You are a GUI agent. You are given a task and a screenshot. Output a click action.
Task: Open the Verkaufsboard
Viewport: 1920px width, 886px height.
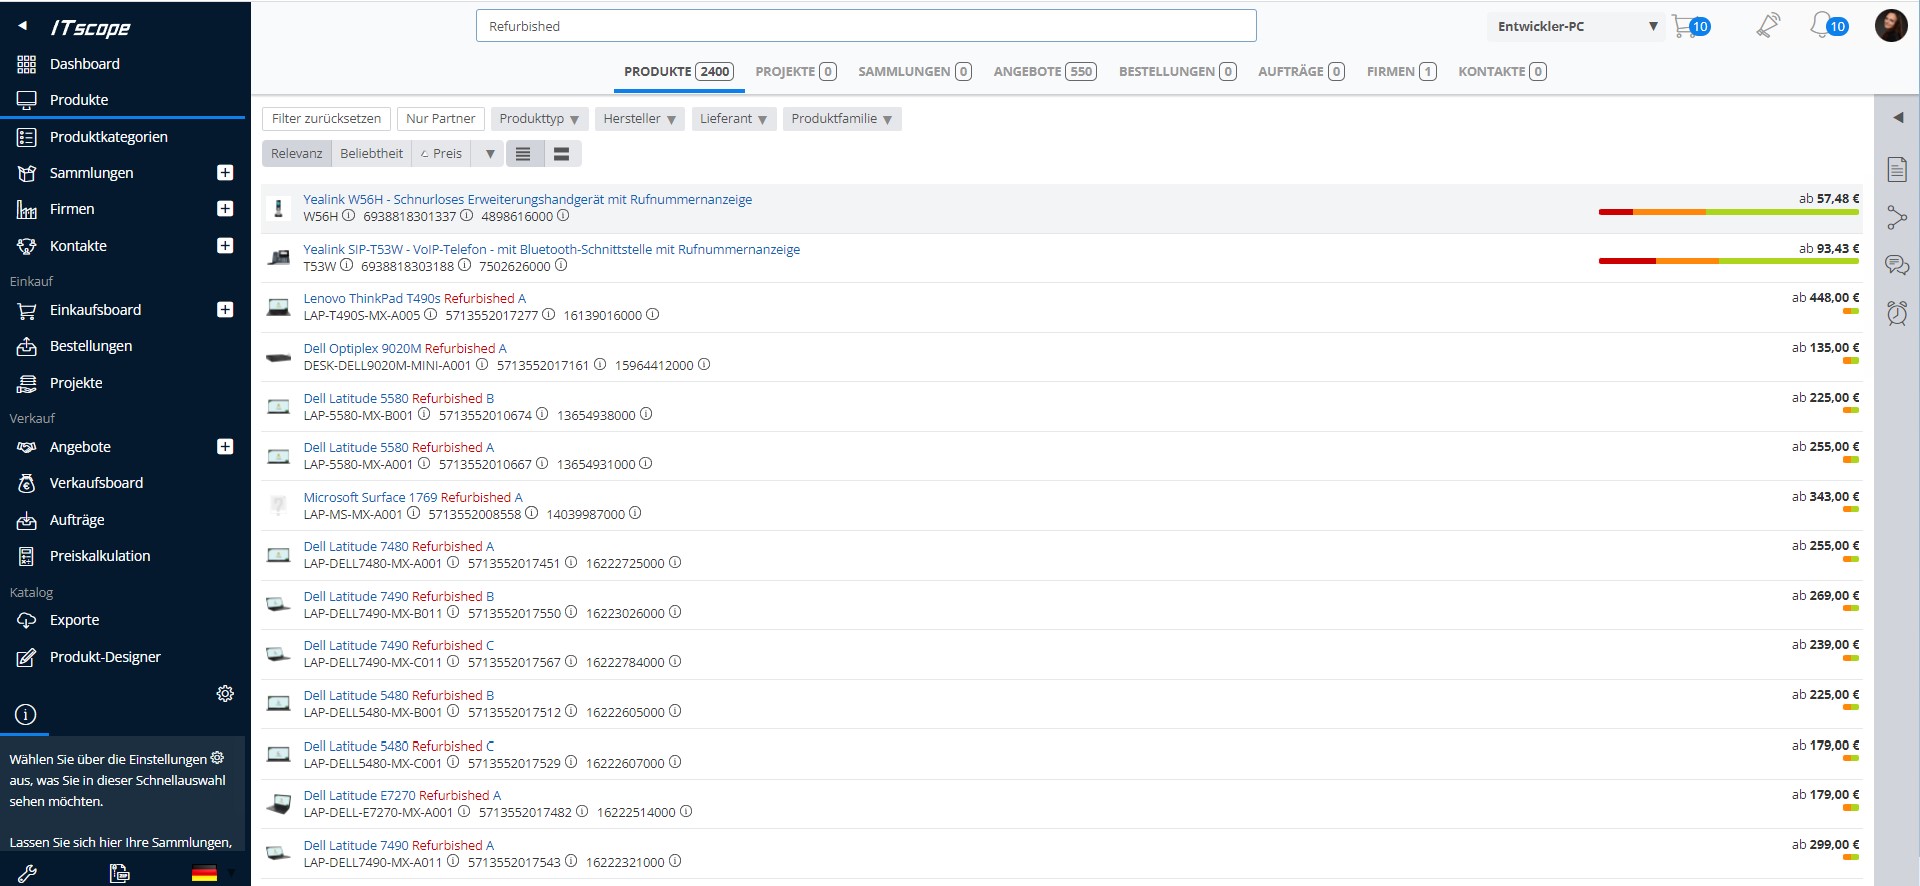96,483
